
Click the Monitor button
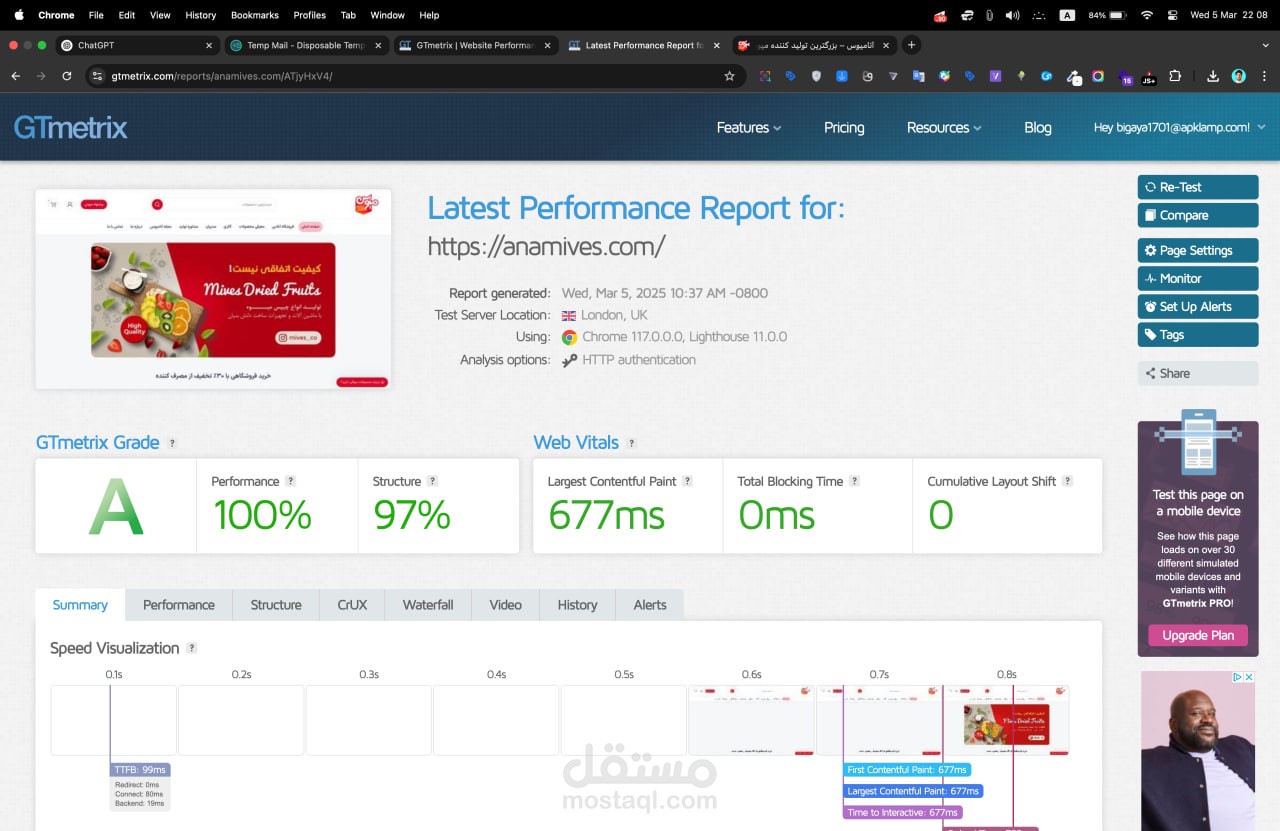click(x=1198, y=279)
